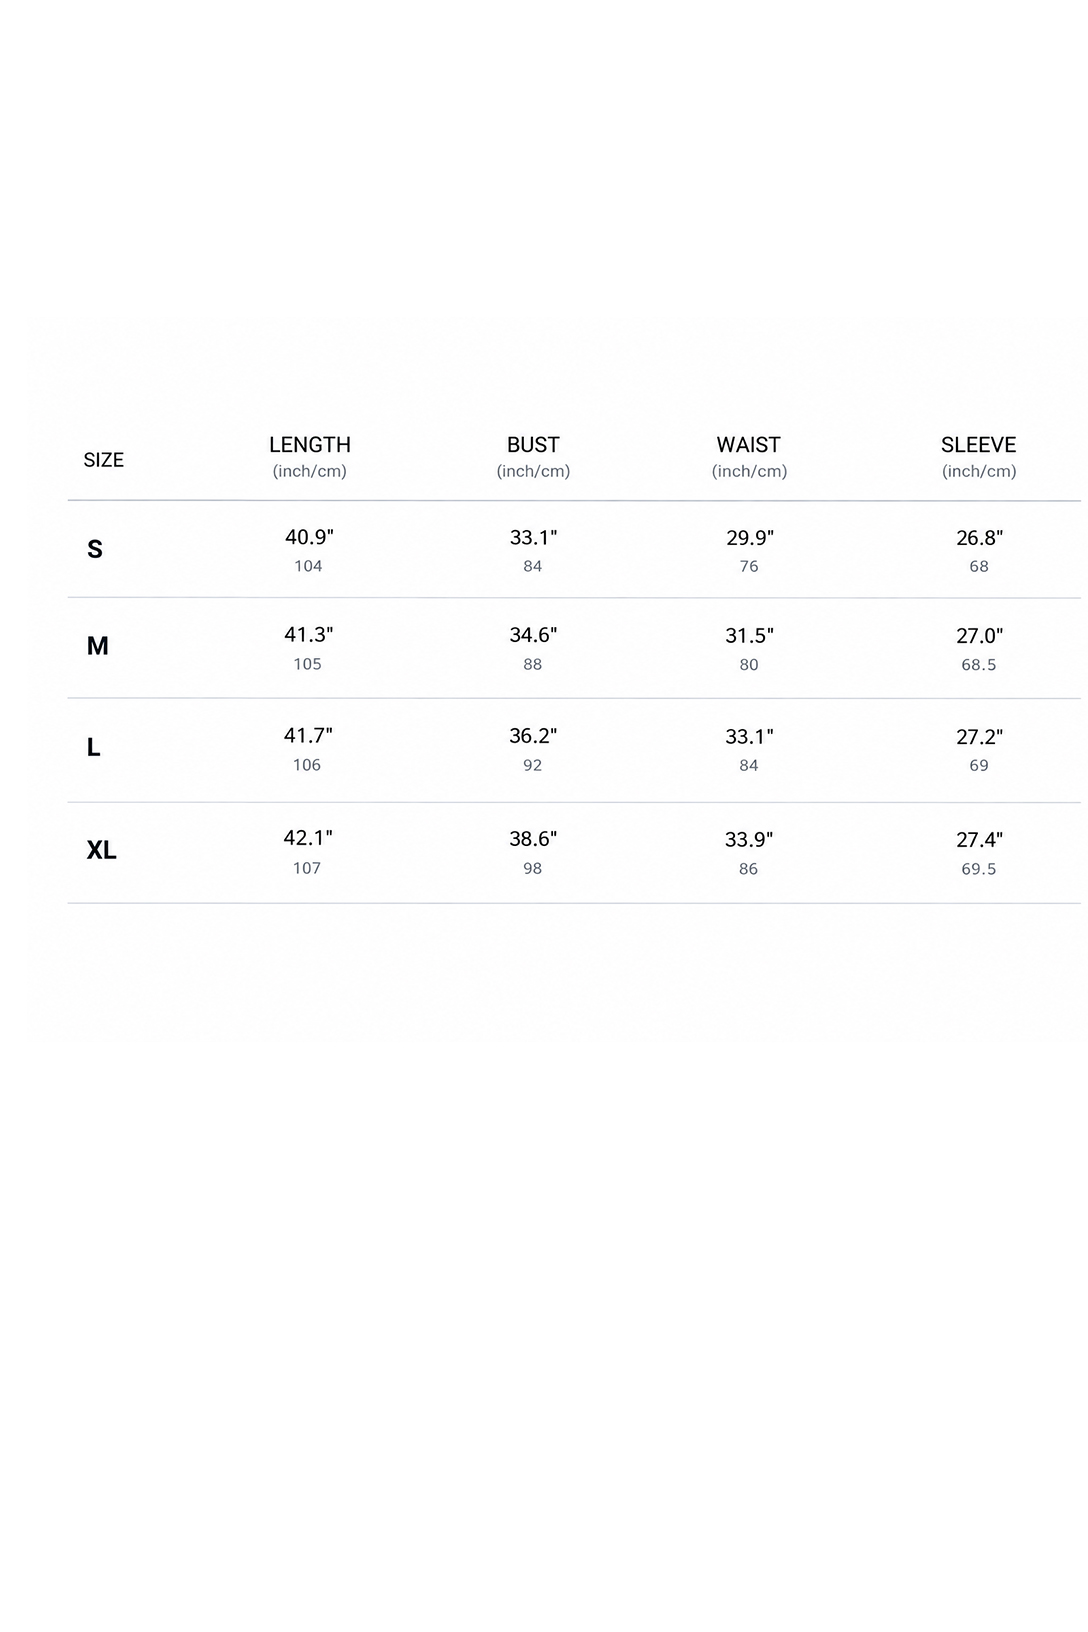Click the 27.4" sleeve value for XL

(x=979, y=840)
